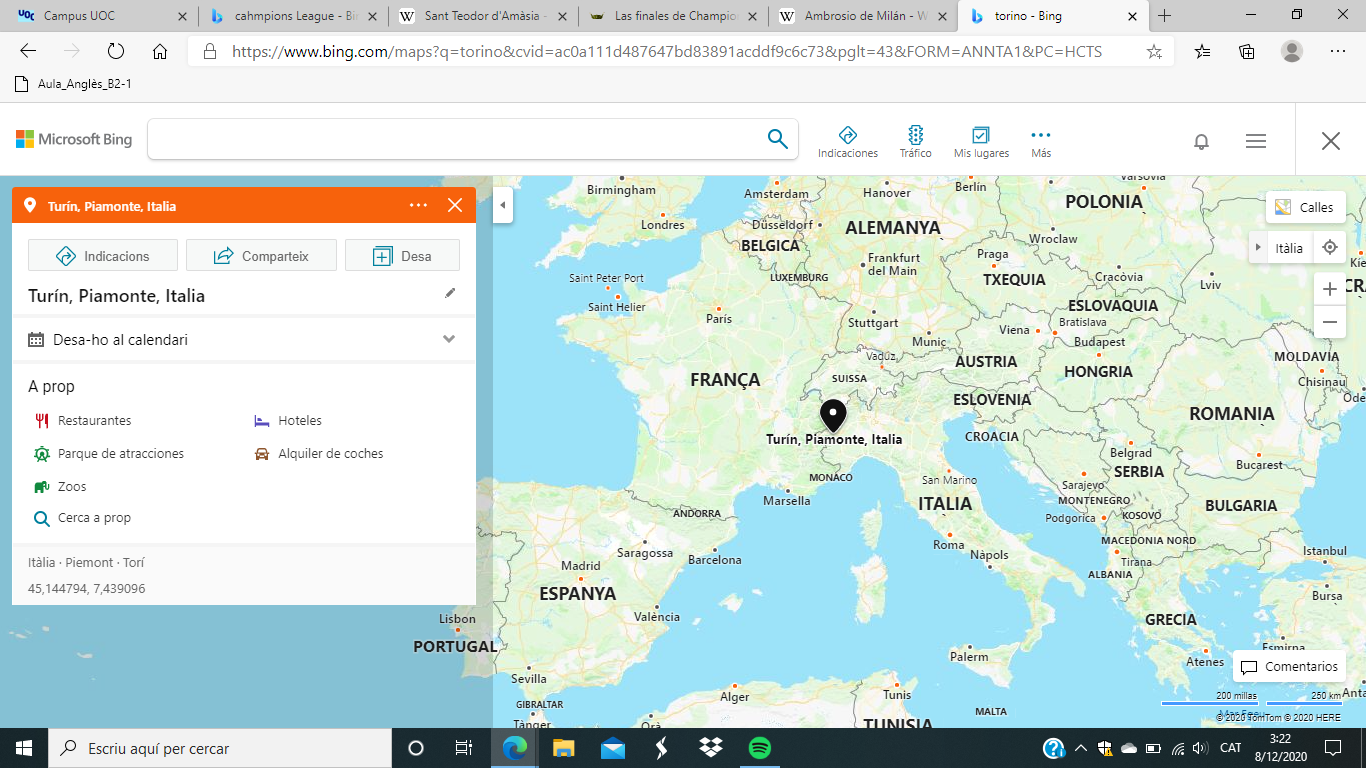Open the Comentarios feedback button
Viewport: 1366px width, 768px height.
click(x=1289, y=667)
